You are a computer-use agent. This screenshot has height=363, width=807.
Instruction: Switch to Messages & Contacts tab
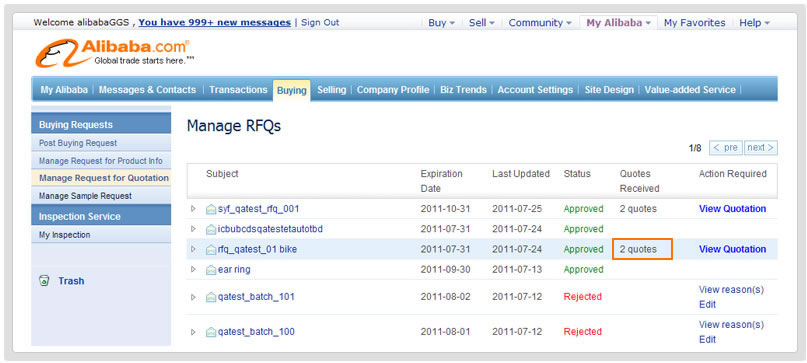coord(147,90)
